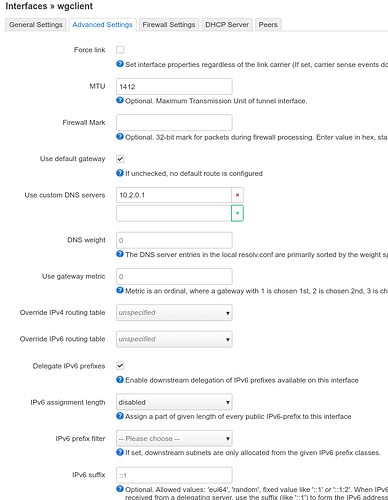
Task: Go to the General Settings tab
Action: coord(36,25)
